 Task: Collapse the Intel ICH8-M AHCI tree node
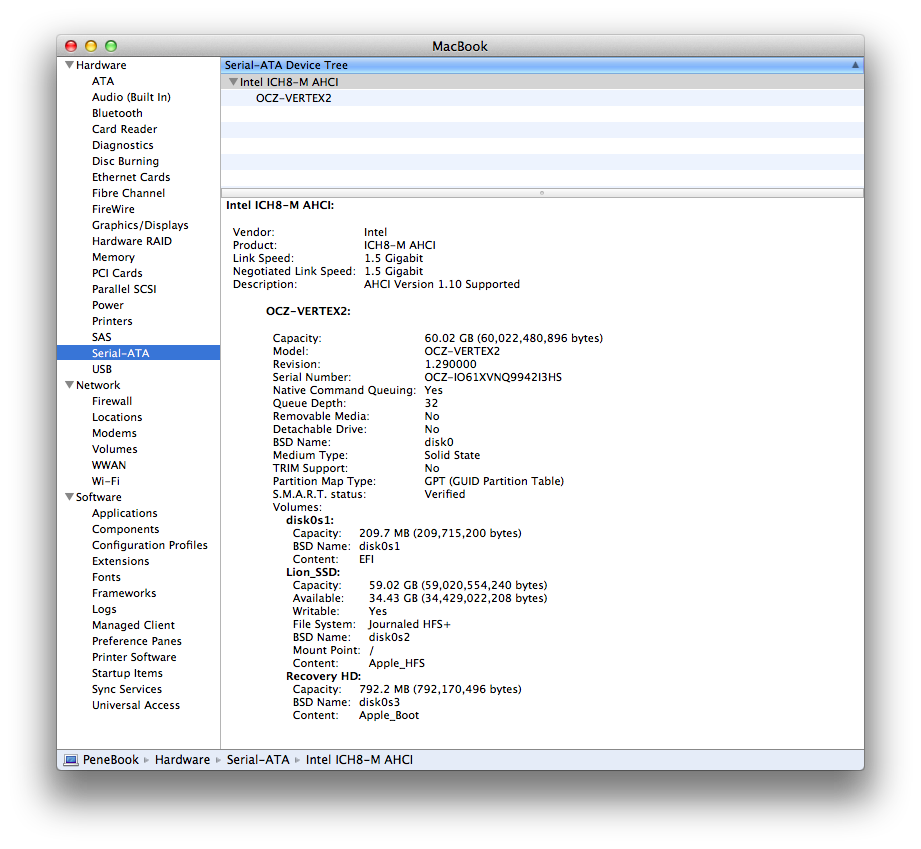point(233,82)
